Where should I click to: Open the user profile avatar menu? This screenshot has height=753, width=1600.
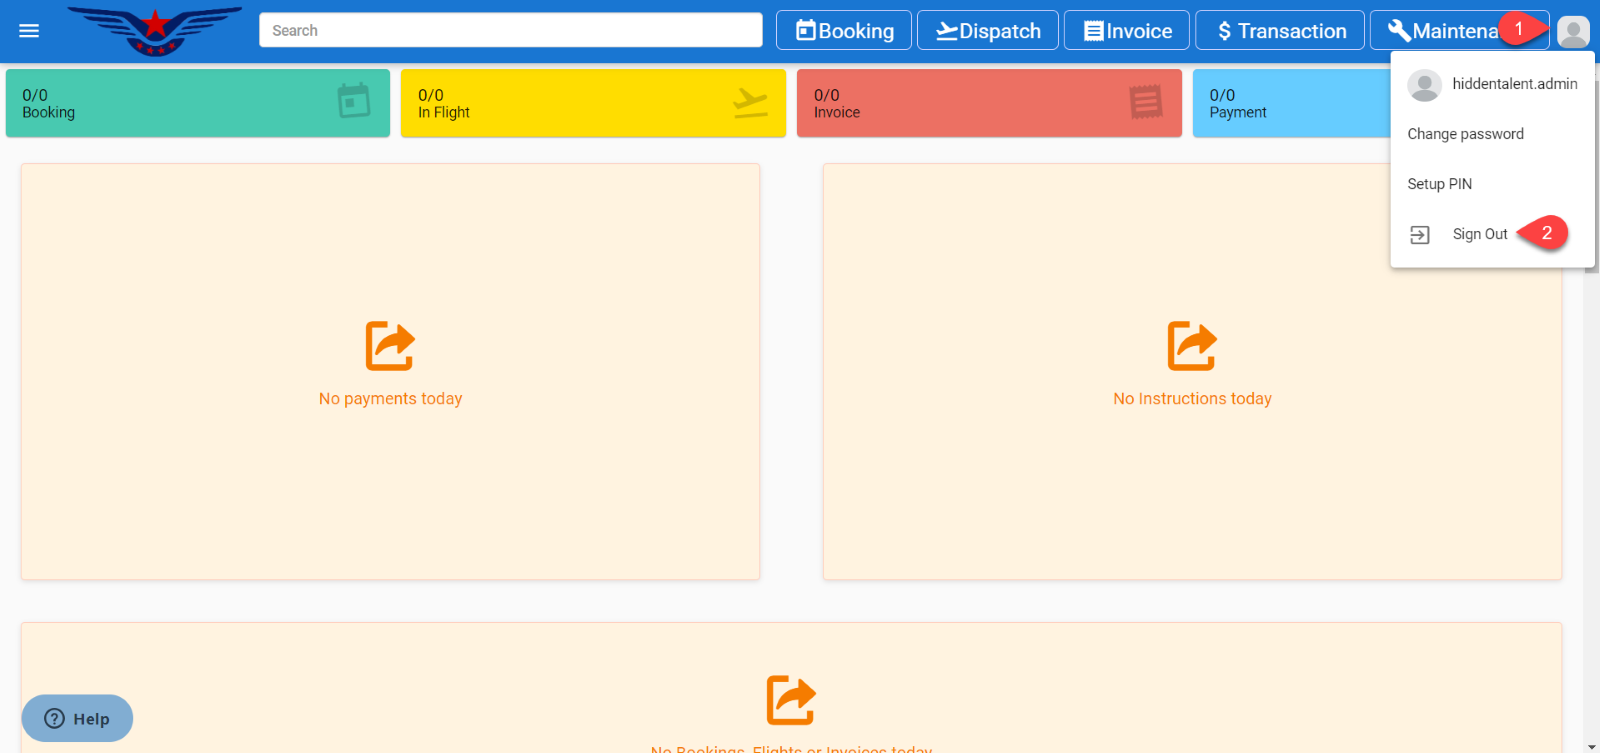click(x=1573, y=31)
